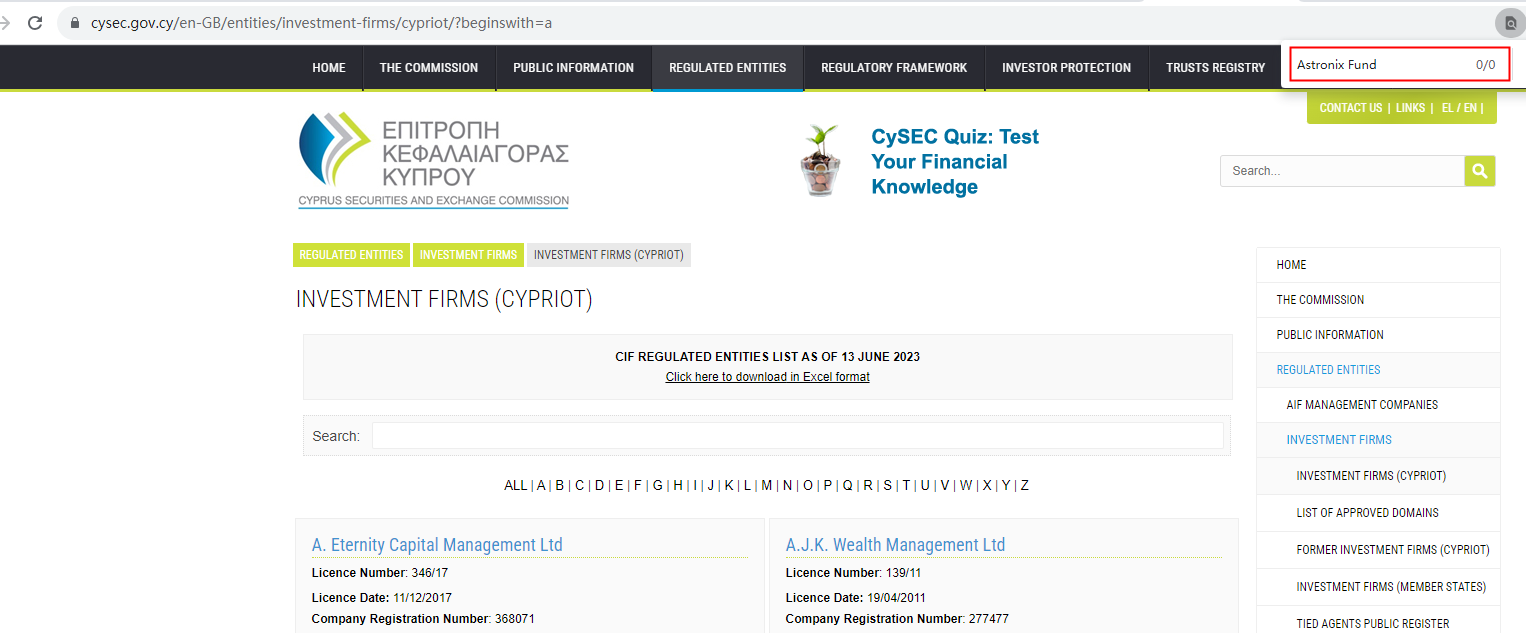Click sidebar THE COMMISSION item
The image size is (1526, 633).
(1378, 300)
